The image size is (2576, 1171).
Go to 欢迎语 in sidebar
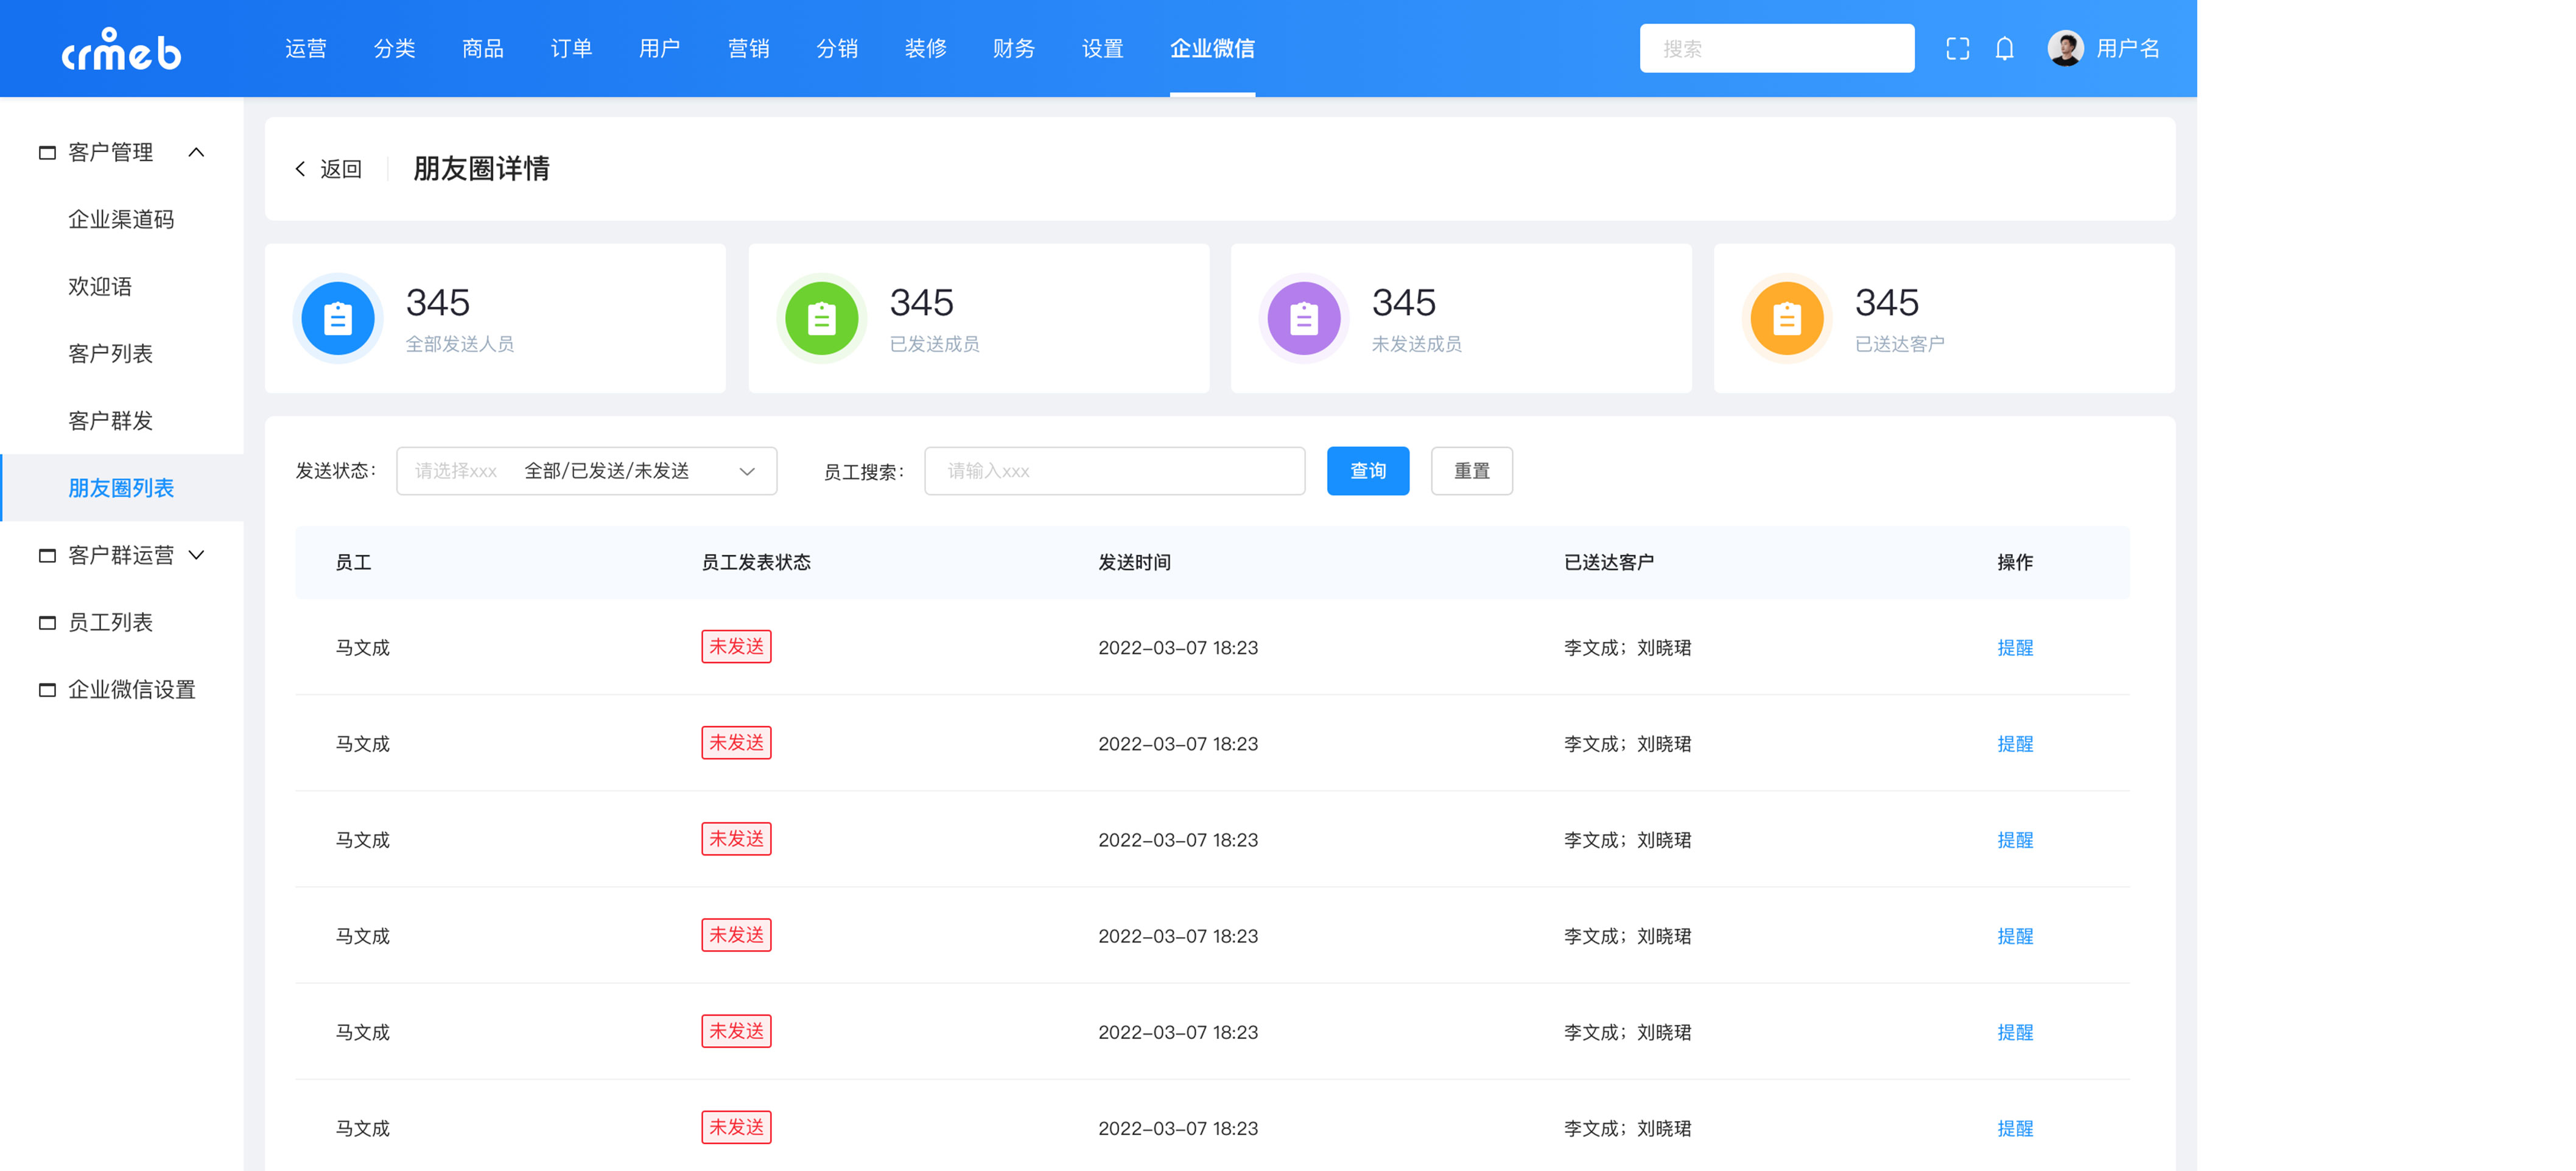100,286
